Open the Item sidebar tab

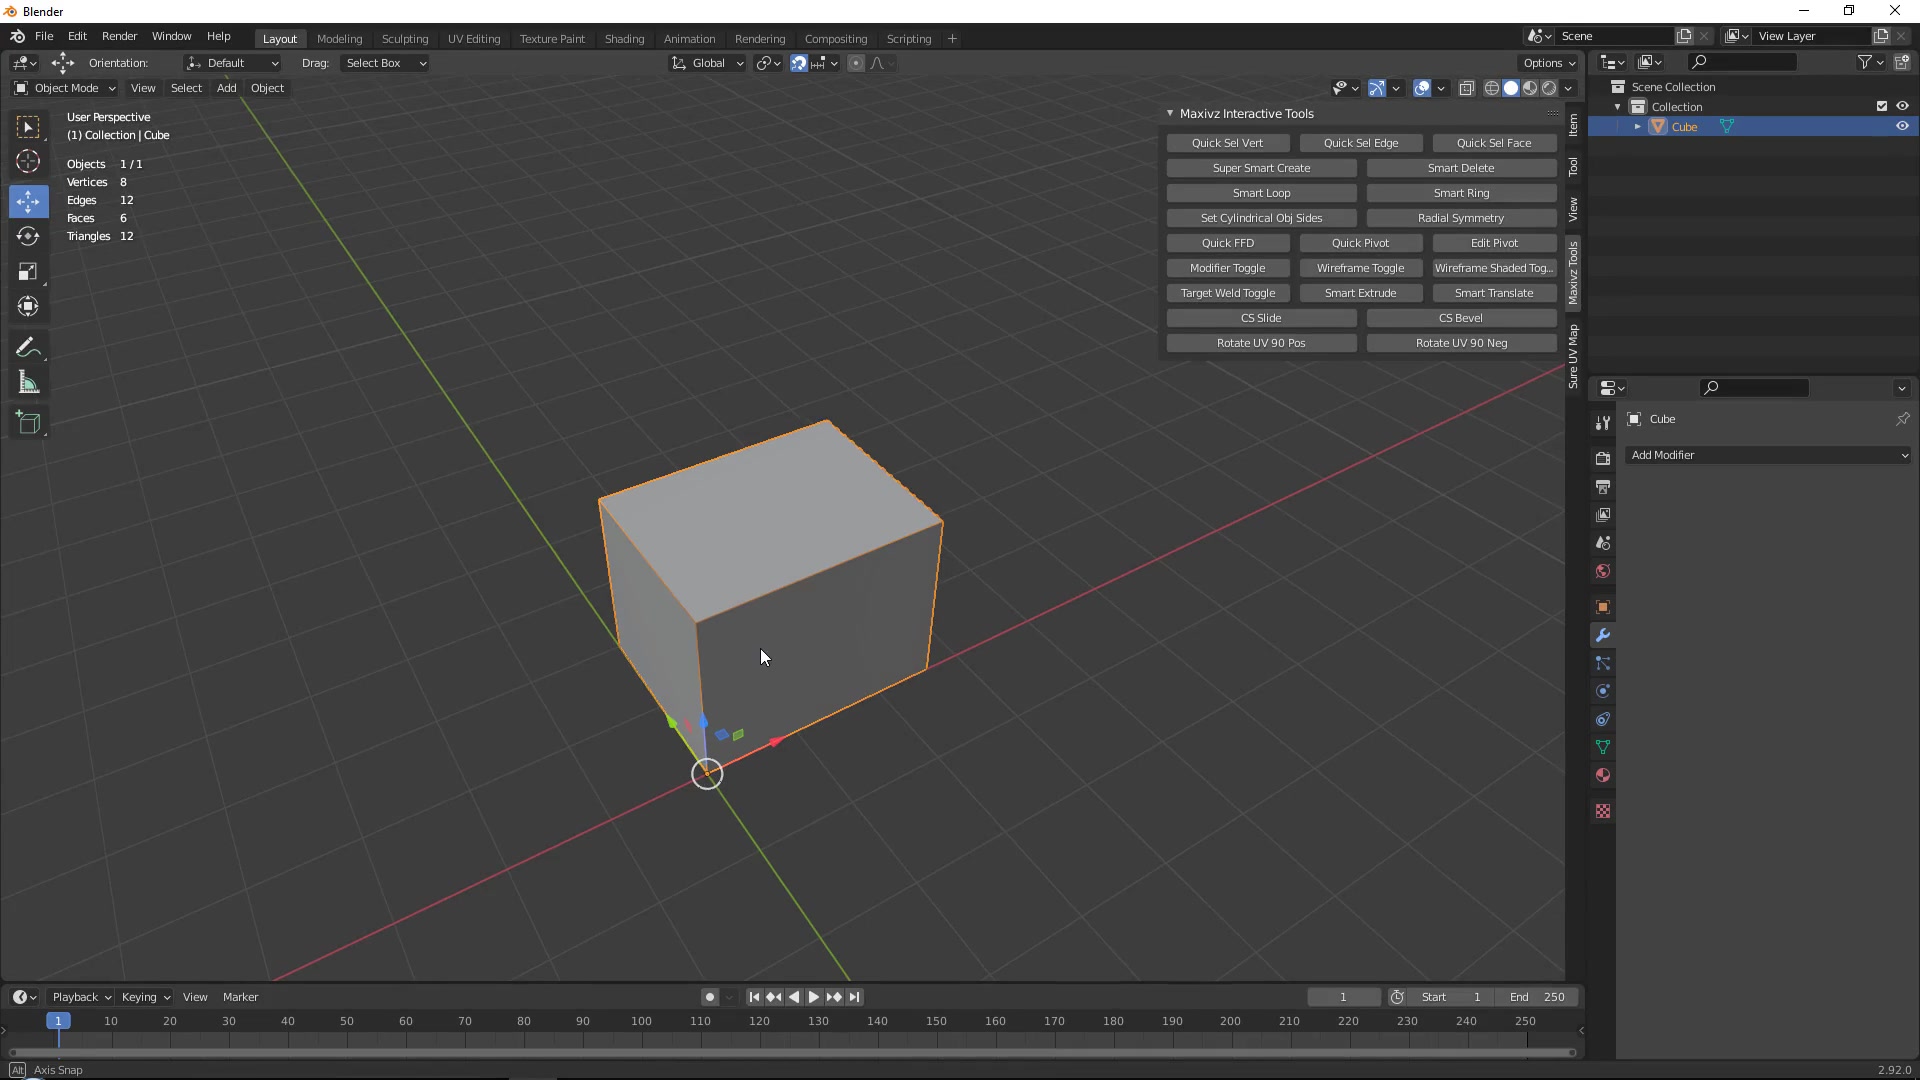pyautogui.click(x=1573, y=125)
